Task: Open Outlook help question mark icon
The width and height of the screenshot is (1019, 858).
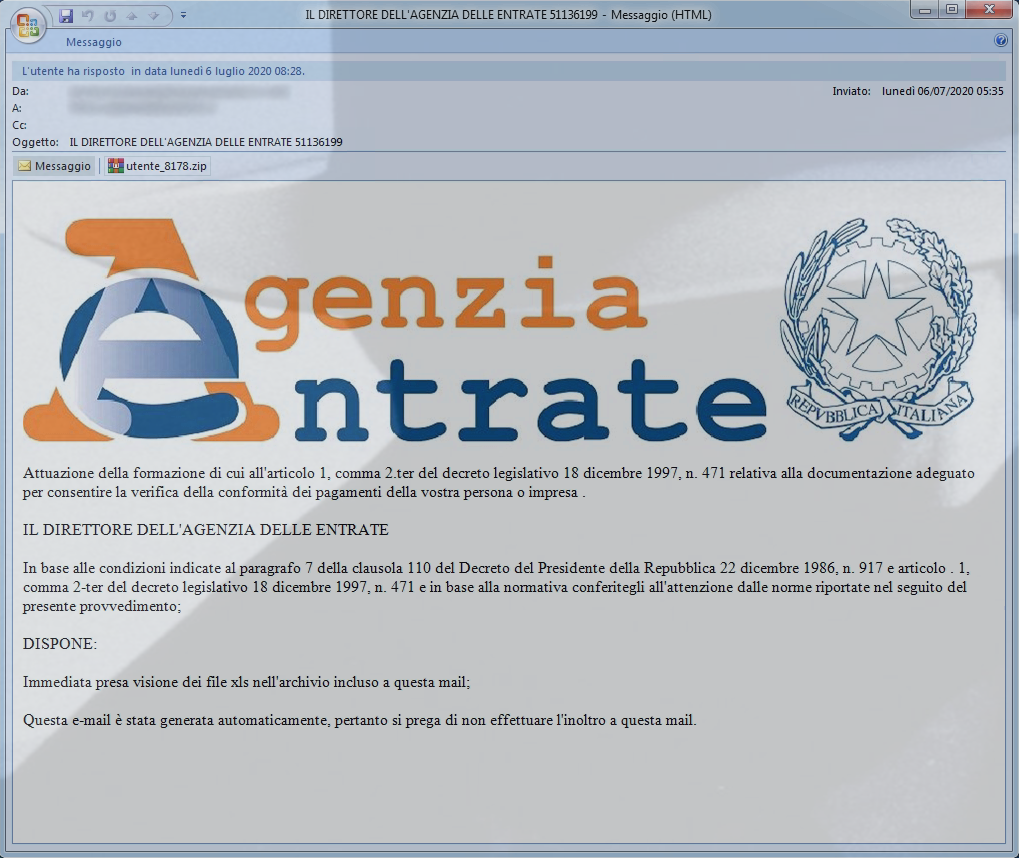Action: pyautogui.click(x=1001, y=41)
